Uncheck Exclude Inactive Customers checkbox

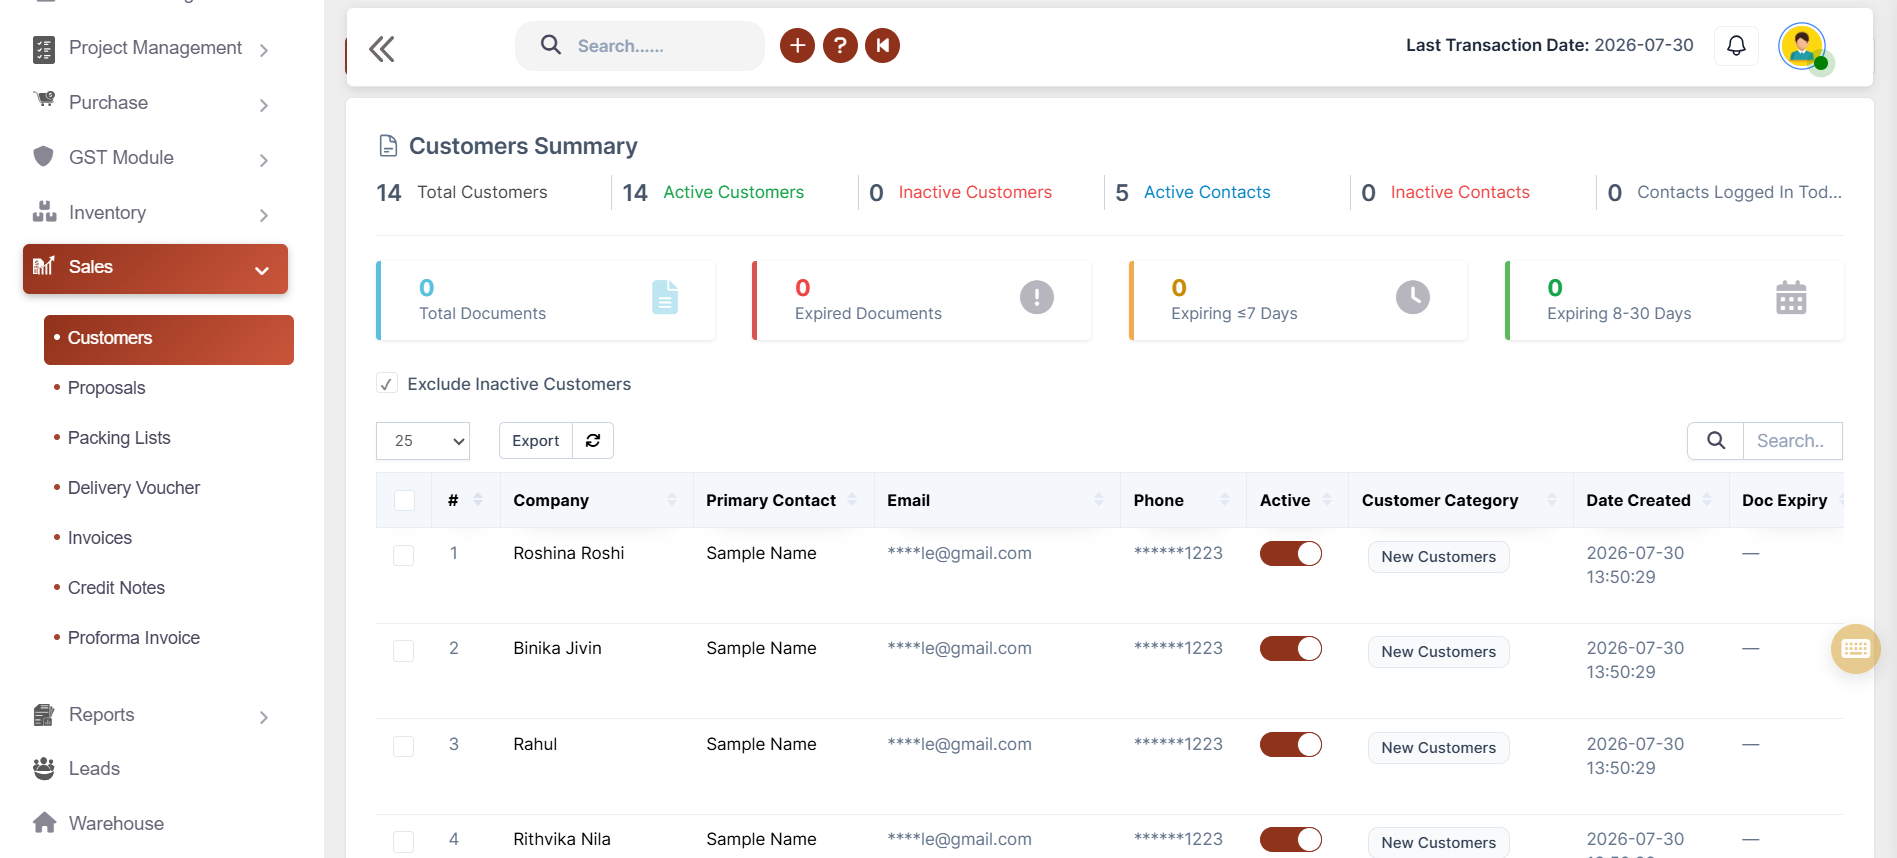coord(386,384)
